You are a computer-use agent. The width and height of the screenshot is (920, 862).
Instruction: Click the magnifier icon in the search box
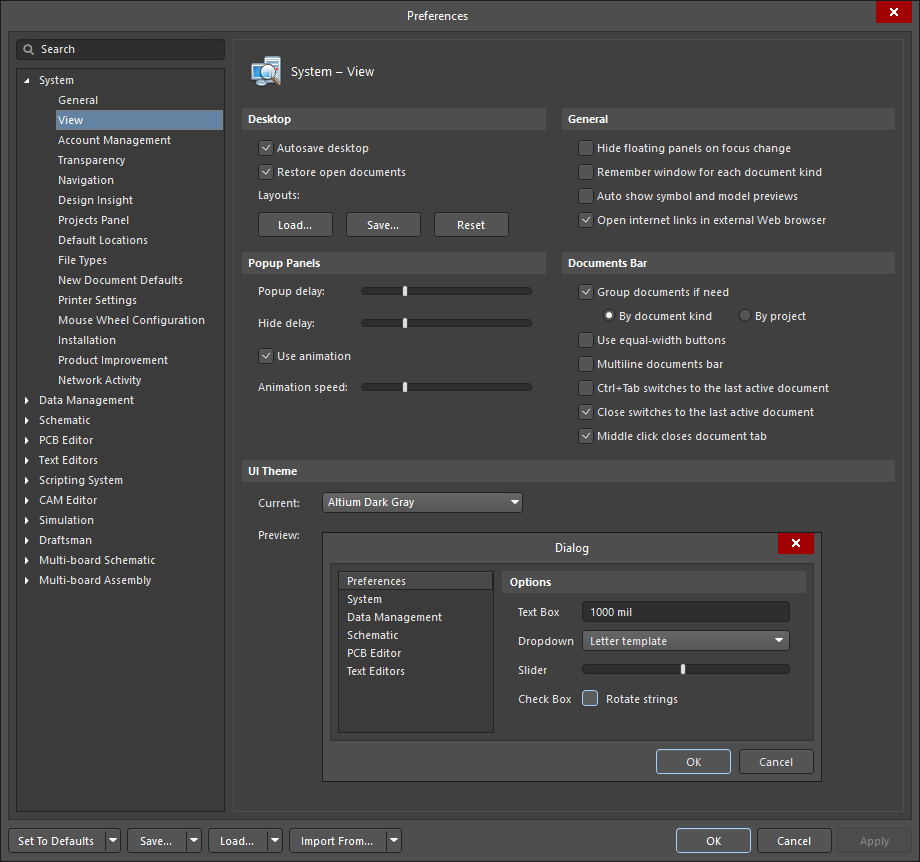click(30, 49)
